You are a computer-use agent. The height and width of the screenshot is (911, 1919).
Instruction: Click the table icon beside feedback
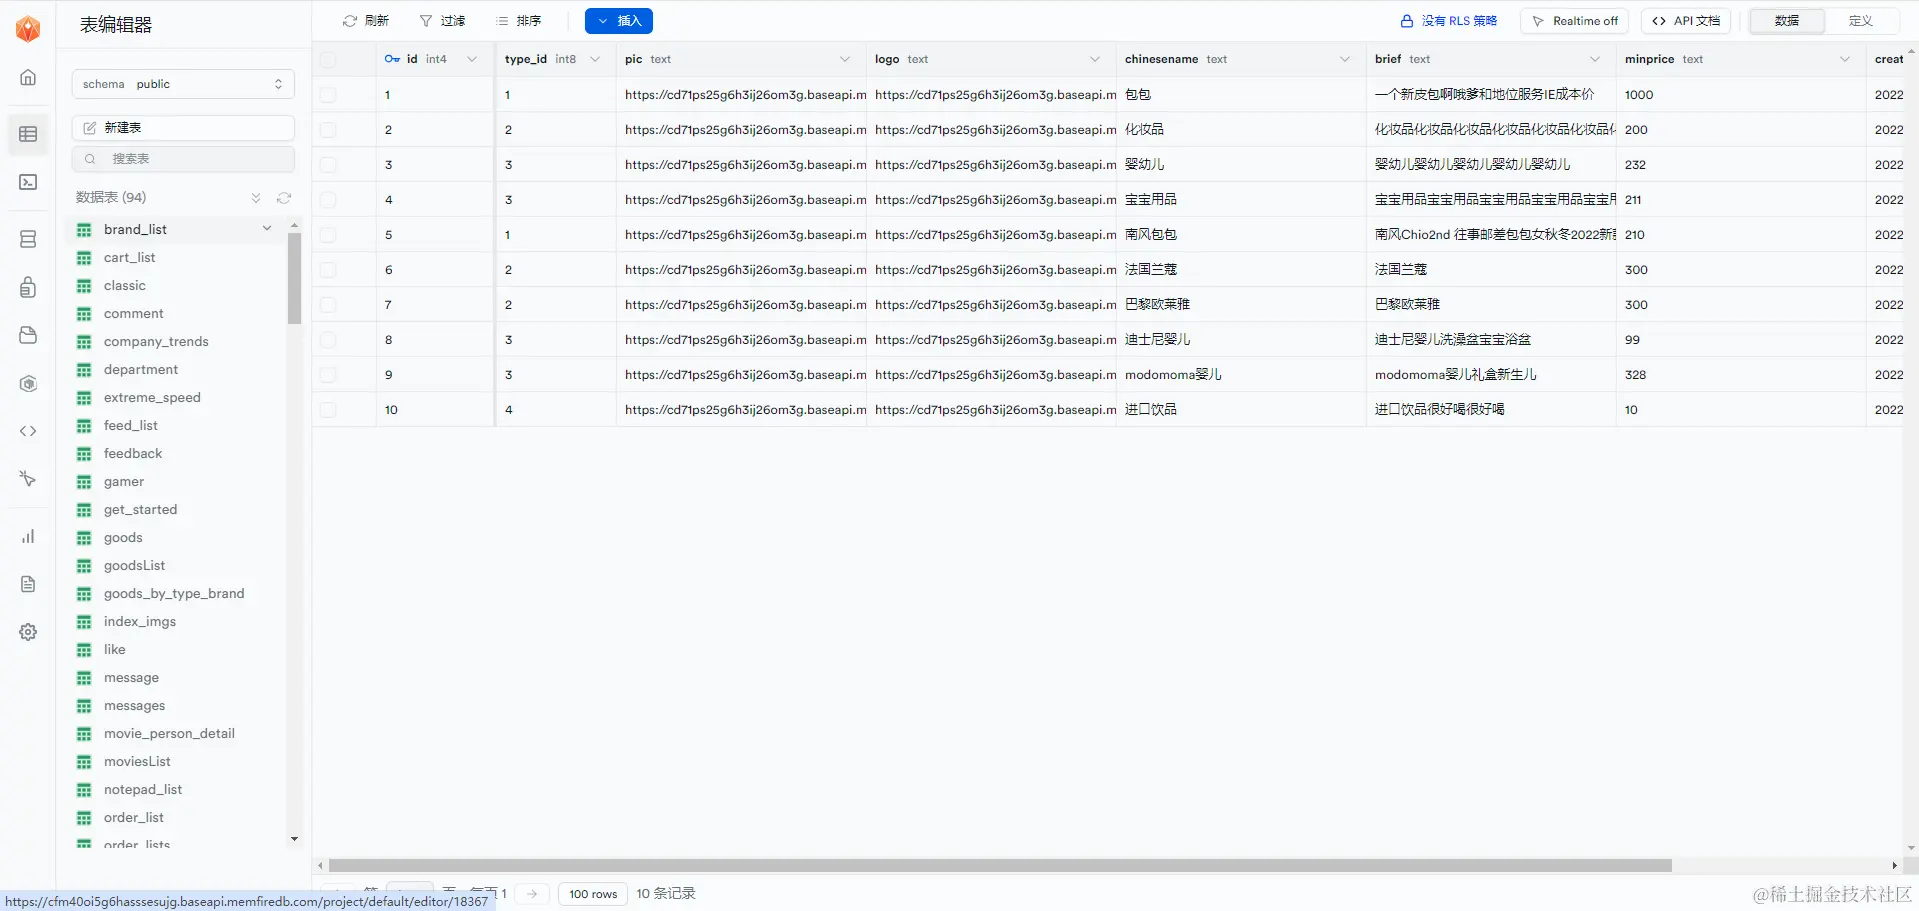pyautogui.click(x=84, y=454)
